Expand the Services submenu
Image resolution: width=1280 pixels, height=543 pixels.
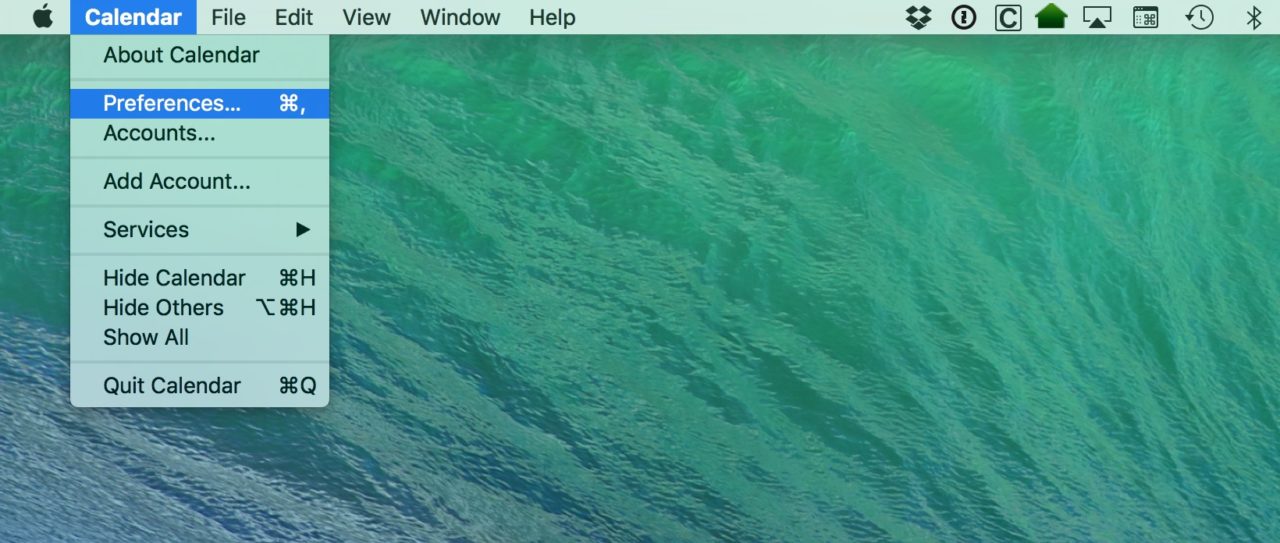pos(200,229)
